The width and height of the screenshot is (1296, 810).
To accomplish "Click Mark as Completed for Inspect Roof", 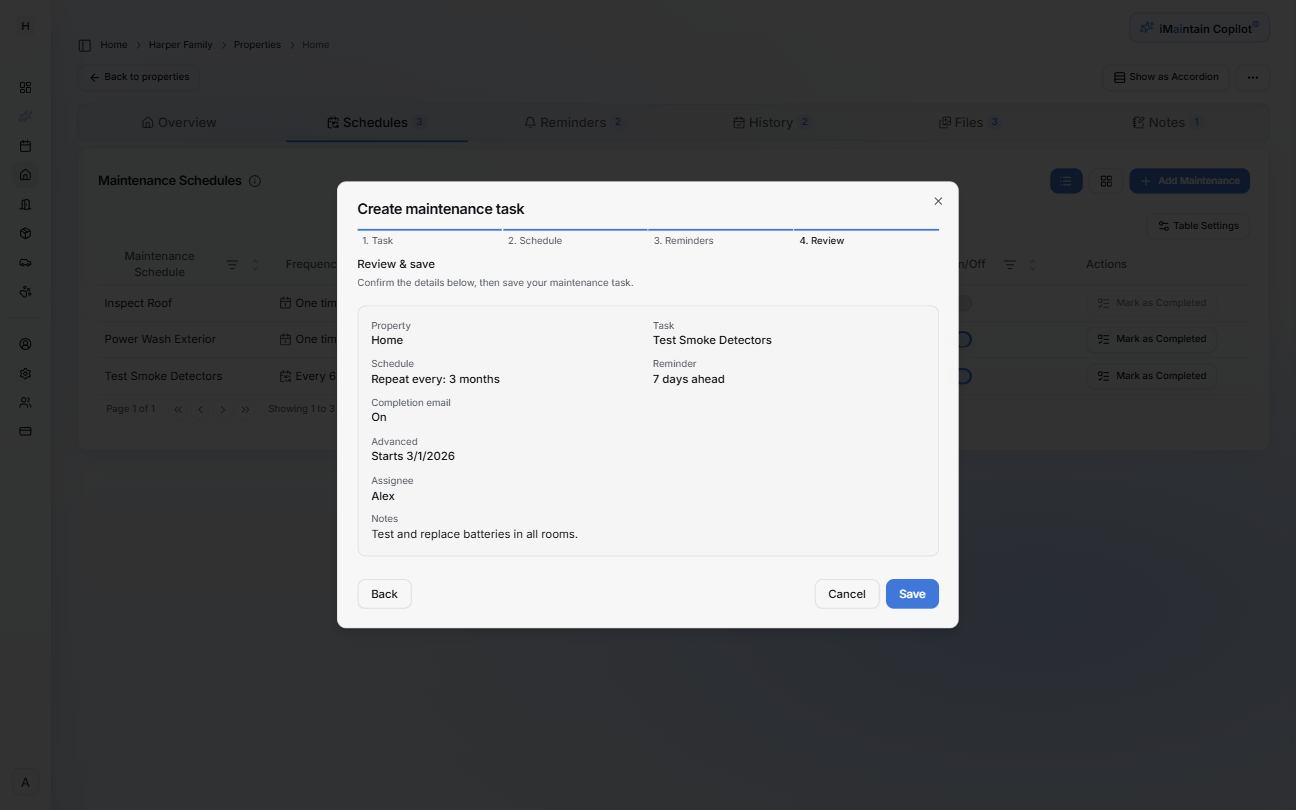I will pos(1151,303).
